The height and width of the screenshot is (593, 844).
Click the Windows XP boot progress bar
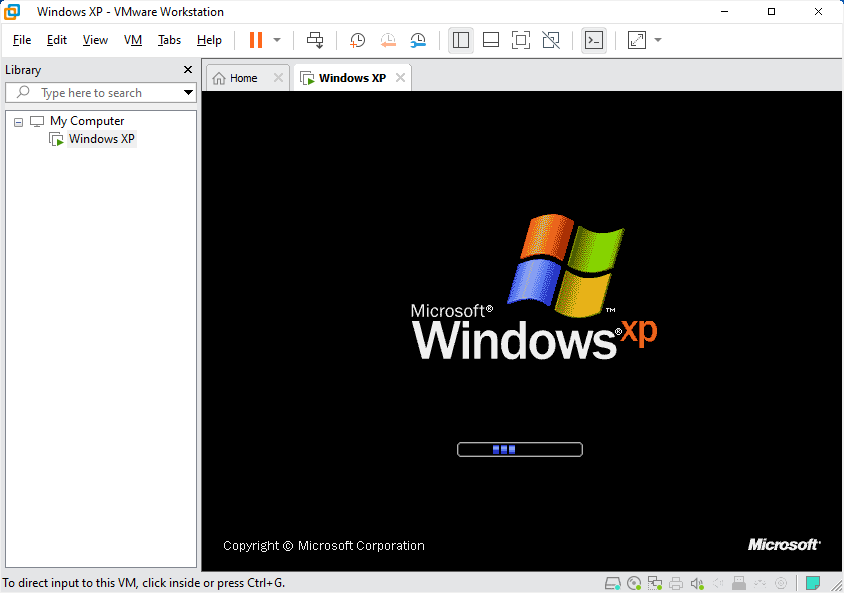click(519, 449)
